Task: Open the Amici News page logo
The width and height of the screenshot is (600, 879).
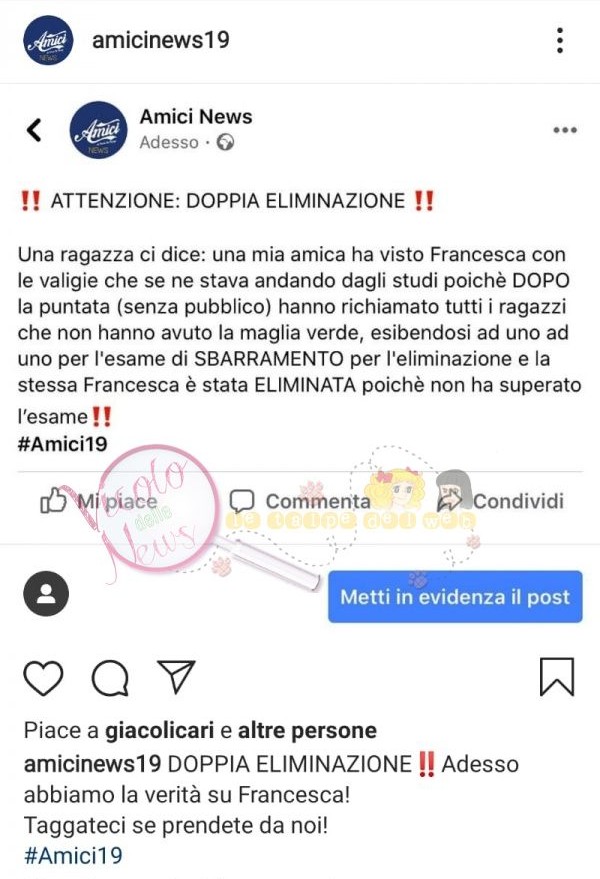Action: tap(98, 130)
